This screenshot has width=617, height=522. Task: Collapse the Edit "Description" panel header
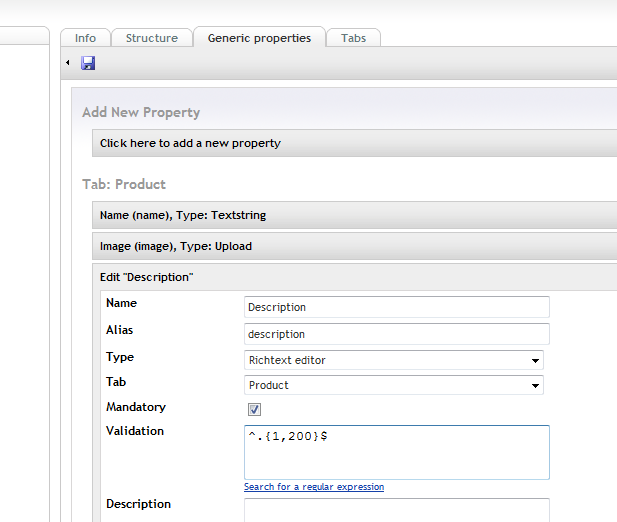tap(355, 277)
